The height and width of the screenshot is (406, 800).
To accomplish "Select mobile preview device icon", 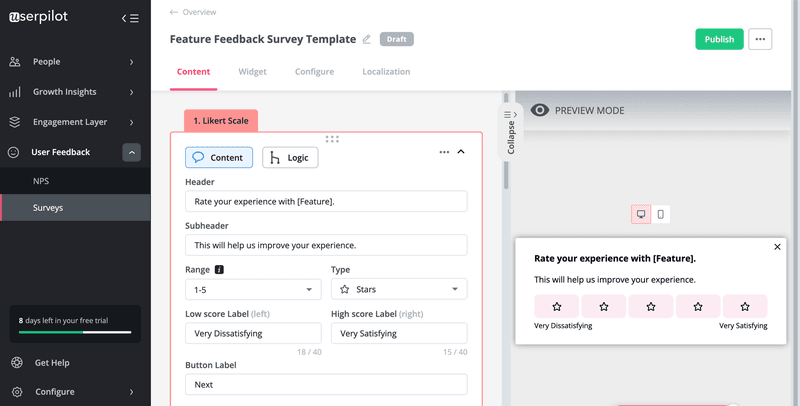I will (x=661, y=214).
